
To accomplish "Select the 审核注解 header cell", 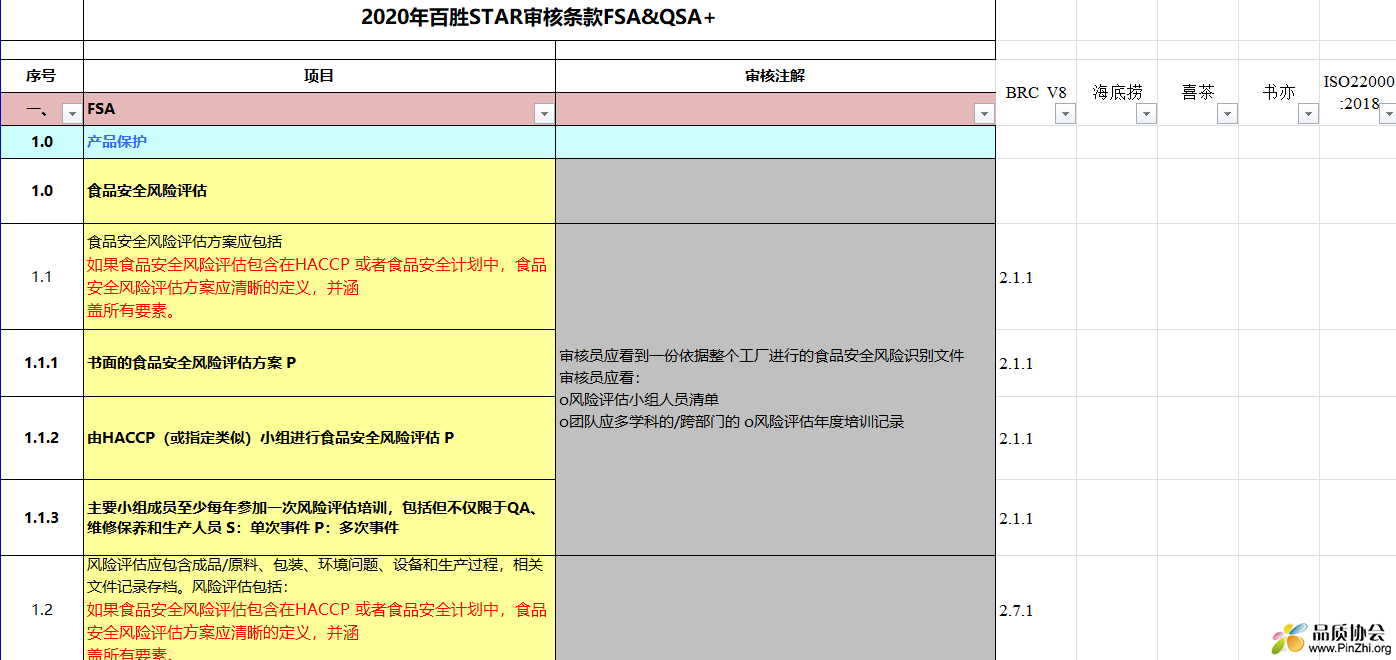I will [775, 76].
